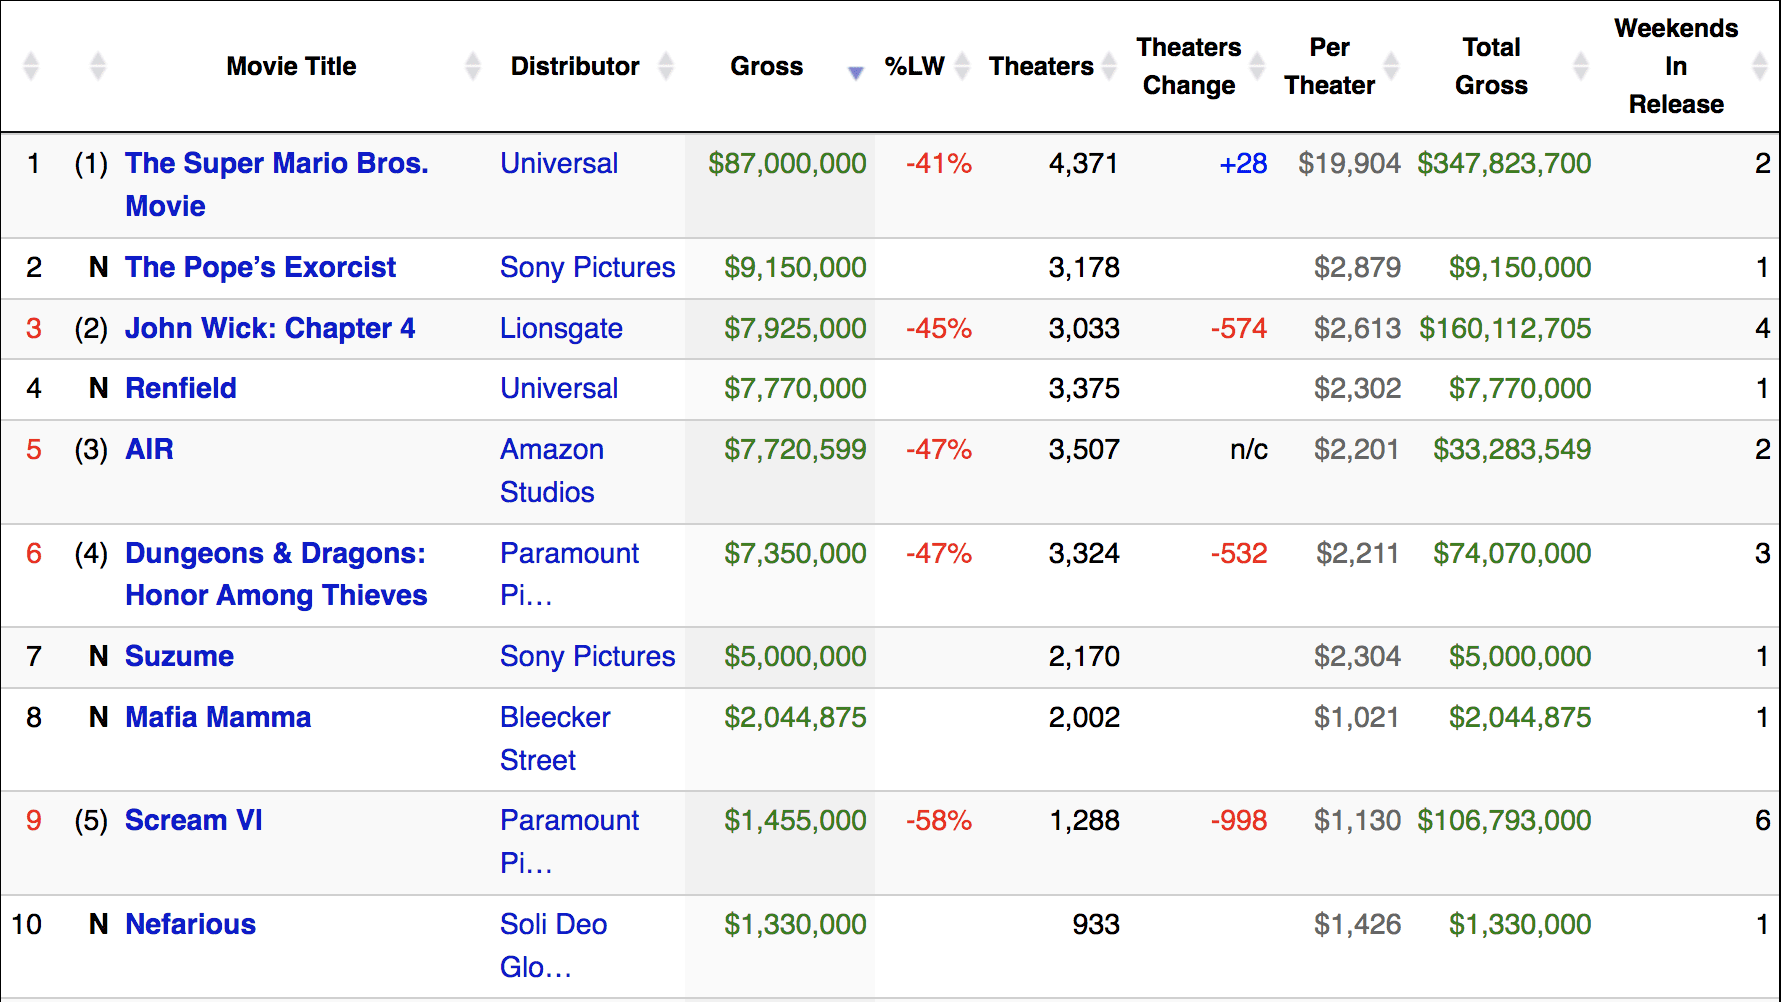
Task: Click the Theaters column sort arrows
Action: [1109, 66]
